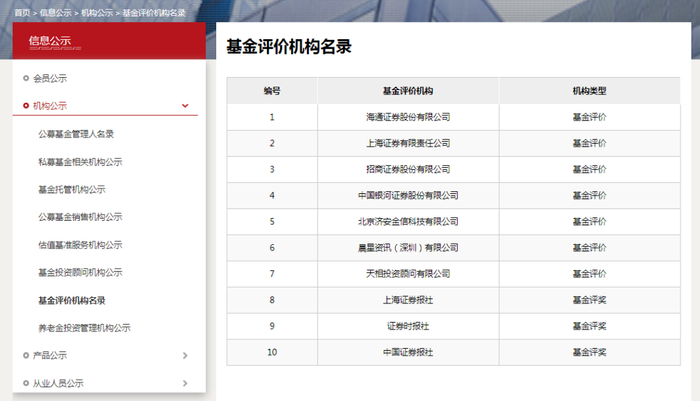Select 天相投资顾问有限公司 in the table
The image size is (700, 401).
[x=408, y=274]
